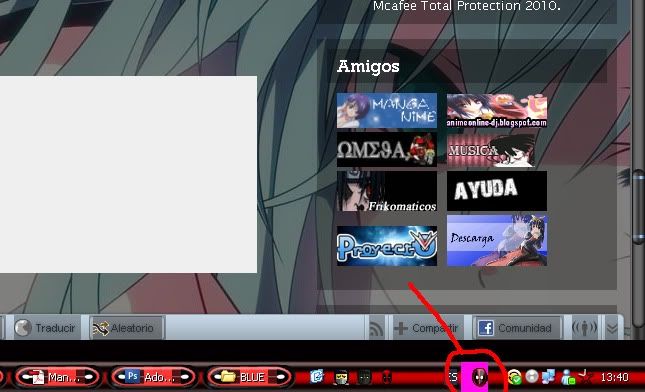Open the Omega friend banner
Image resolution: width=645 pixels, height=392 pixels.
[x=387, y=150]
